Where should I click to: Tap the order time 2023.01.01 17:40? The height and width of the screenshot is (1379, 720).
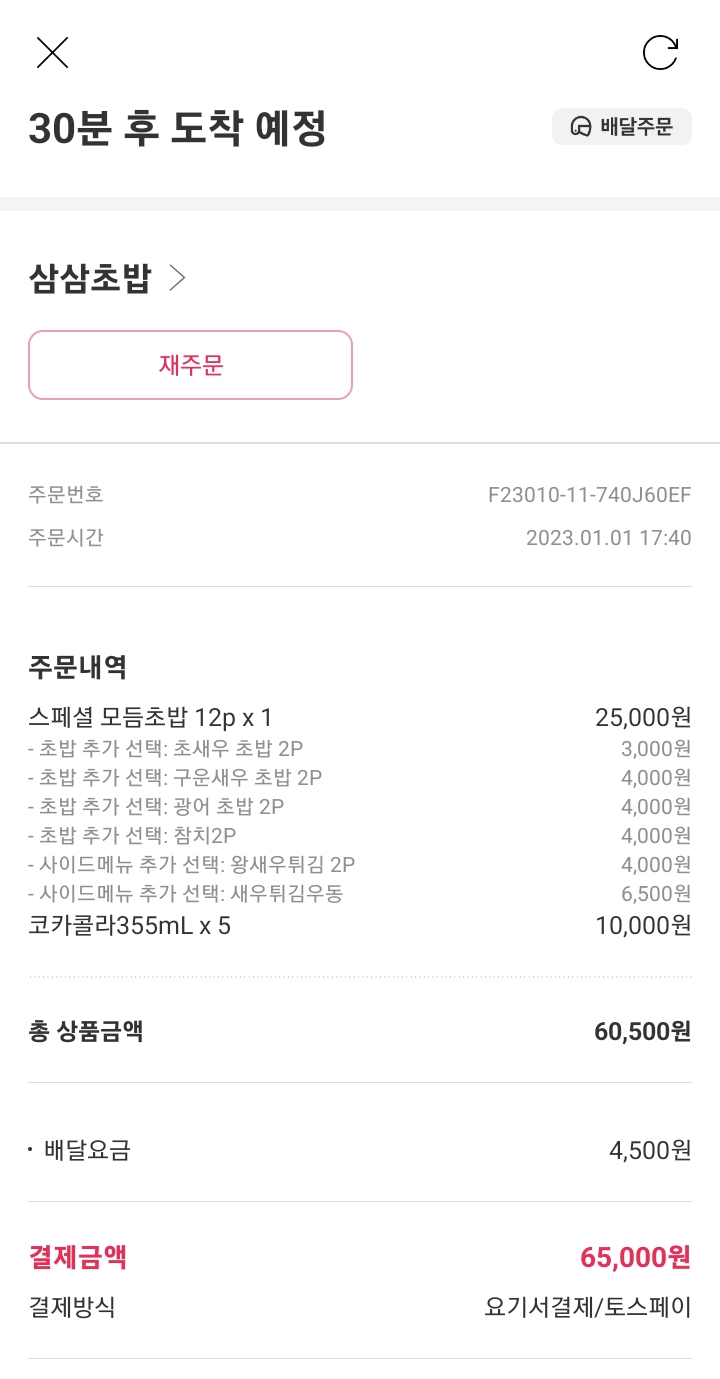608,538
